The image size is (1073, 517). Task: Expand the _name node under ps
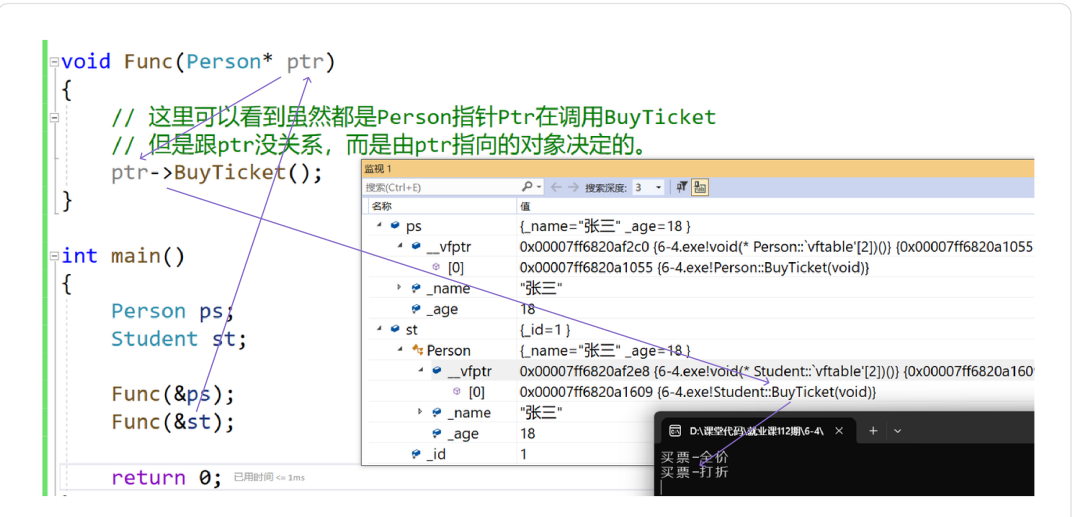pos(400,287)
